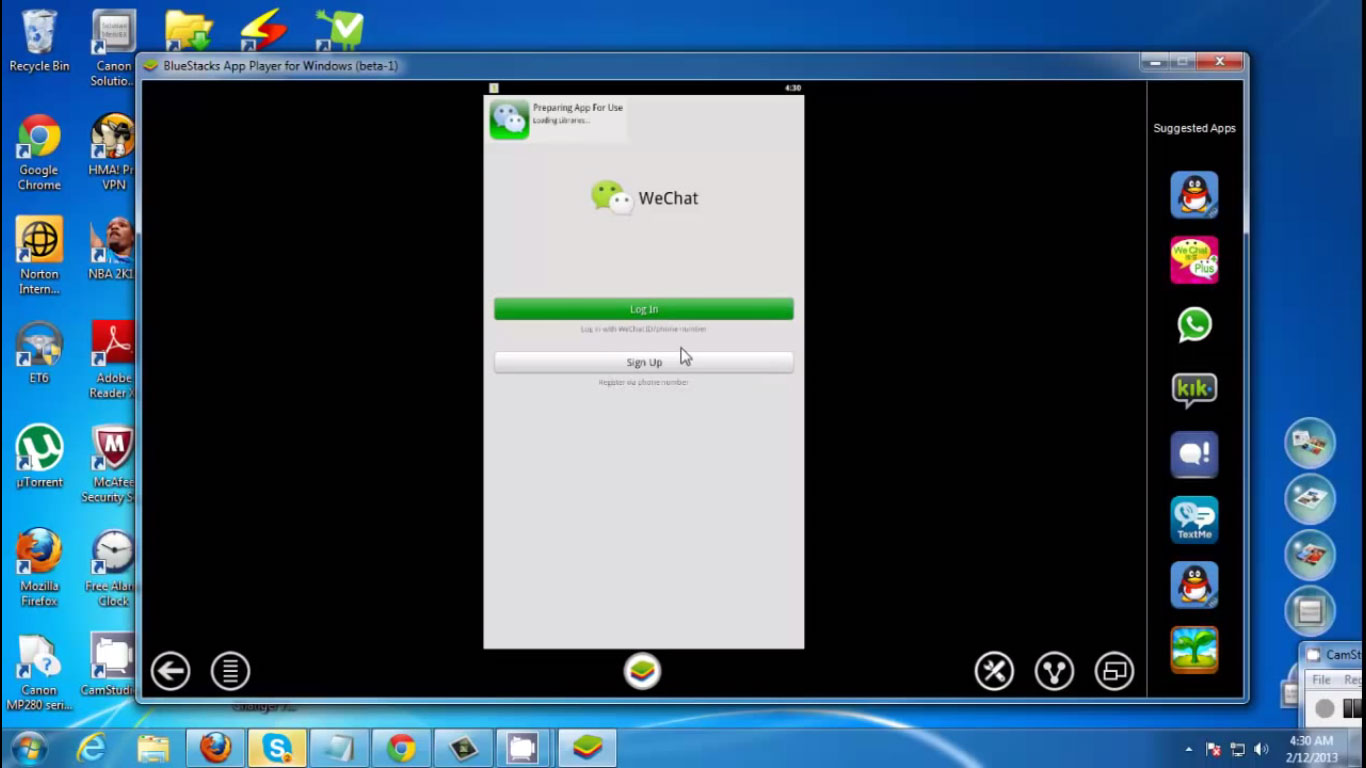Open the File menu in CamStudio window
Viewport: 1366px width, 768px height.
(1321, 680)
